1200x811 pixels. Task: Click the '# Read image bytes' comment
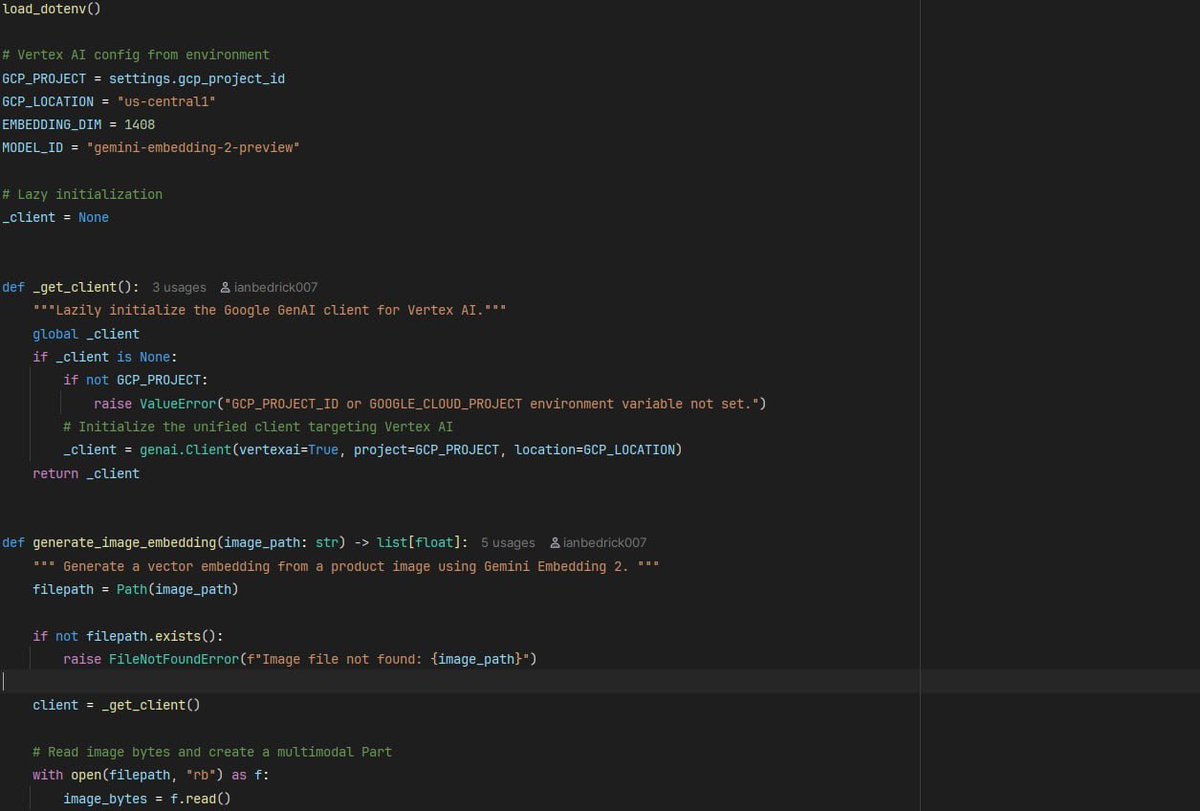tap(212, 752)
